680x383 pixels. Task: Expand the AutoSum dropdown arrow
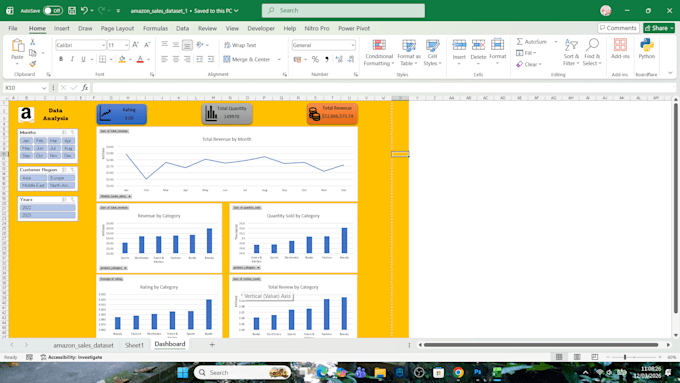click(556, 42)
